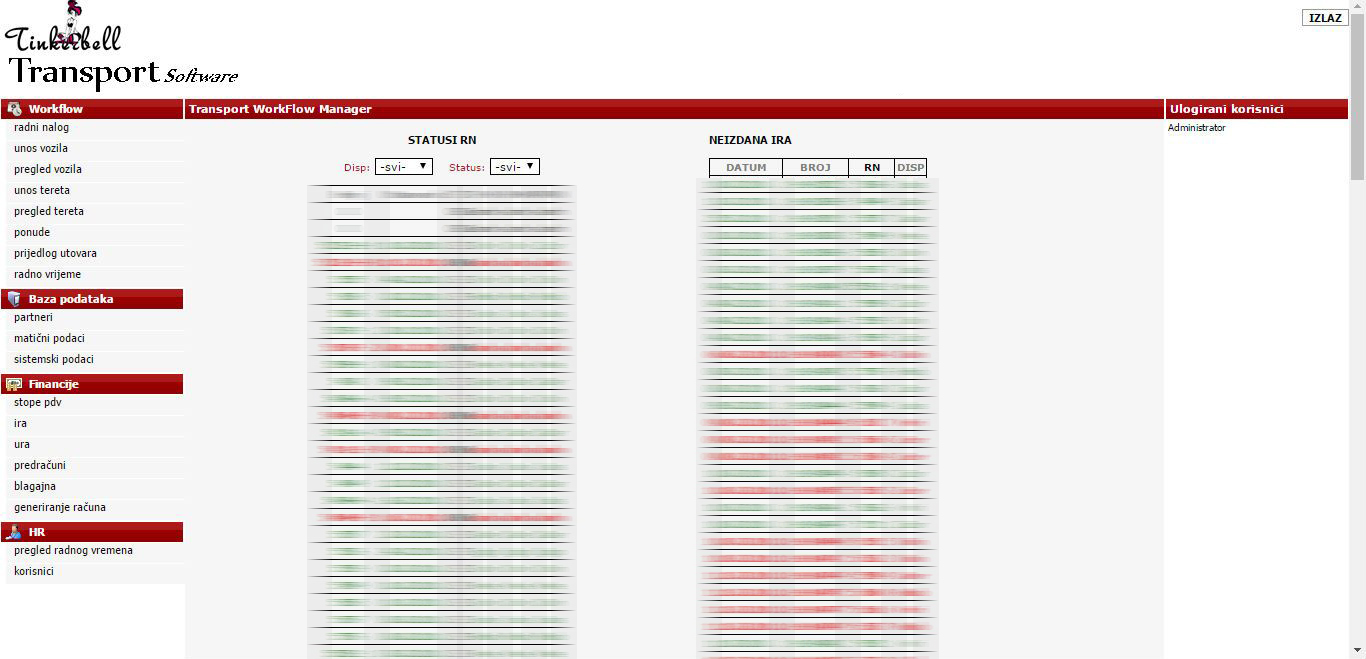Sort by the BROJ column header

[815, 168]
